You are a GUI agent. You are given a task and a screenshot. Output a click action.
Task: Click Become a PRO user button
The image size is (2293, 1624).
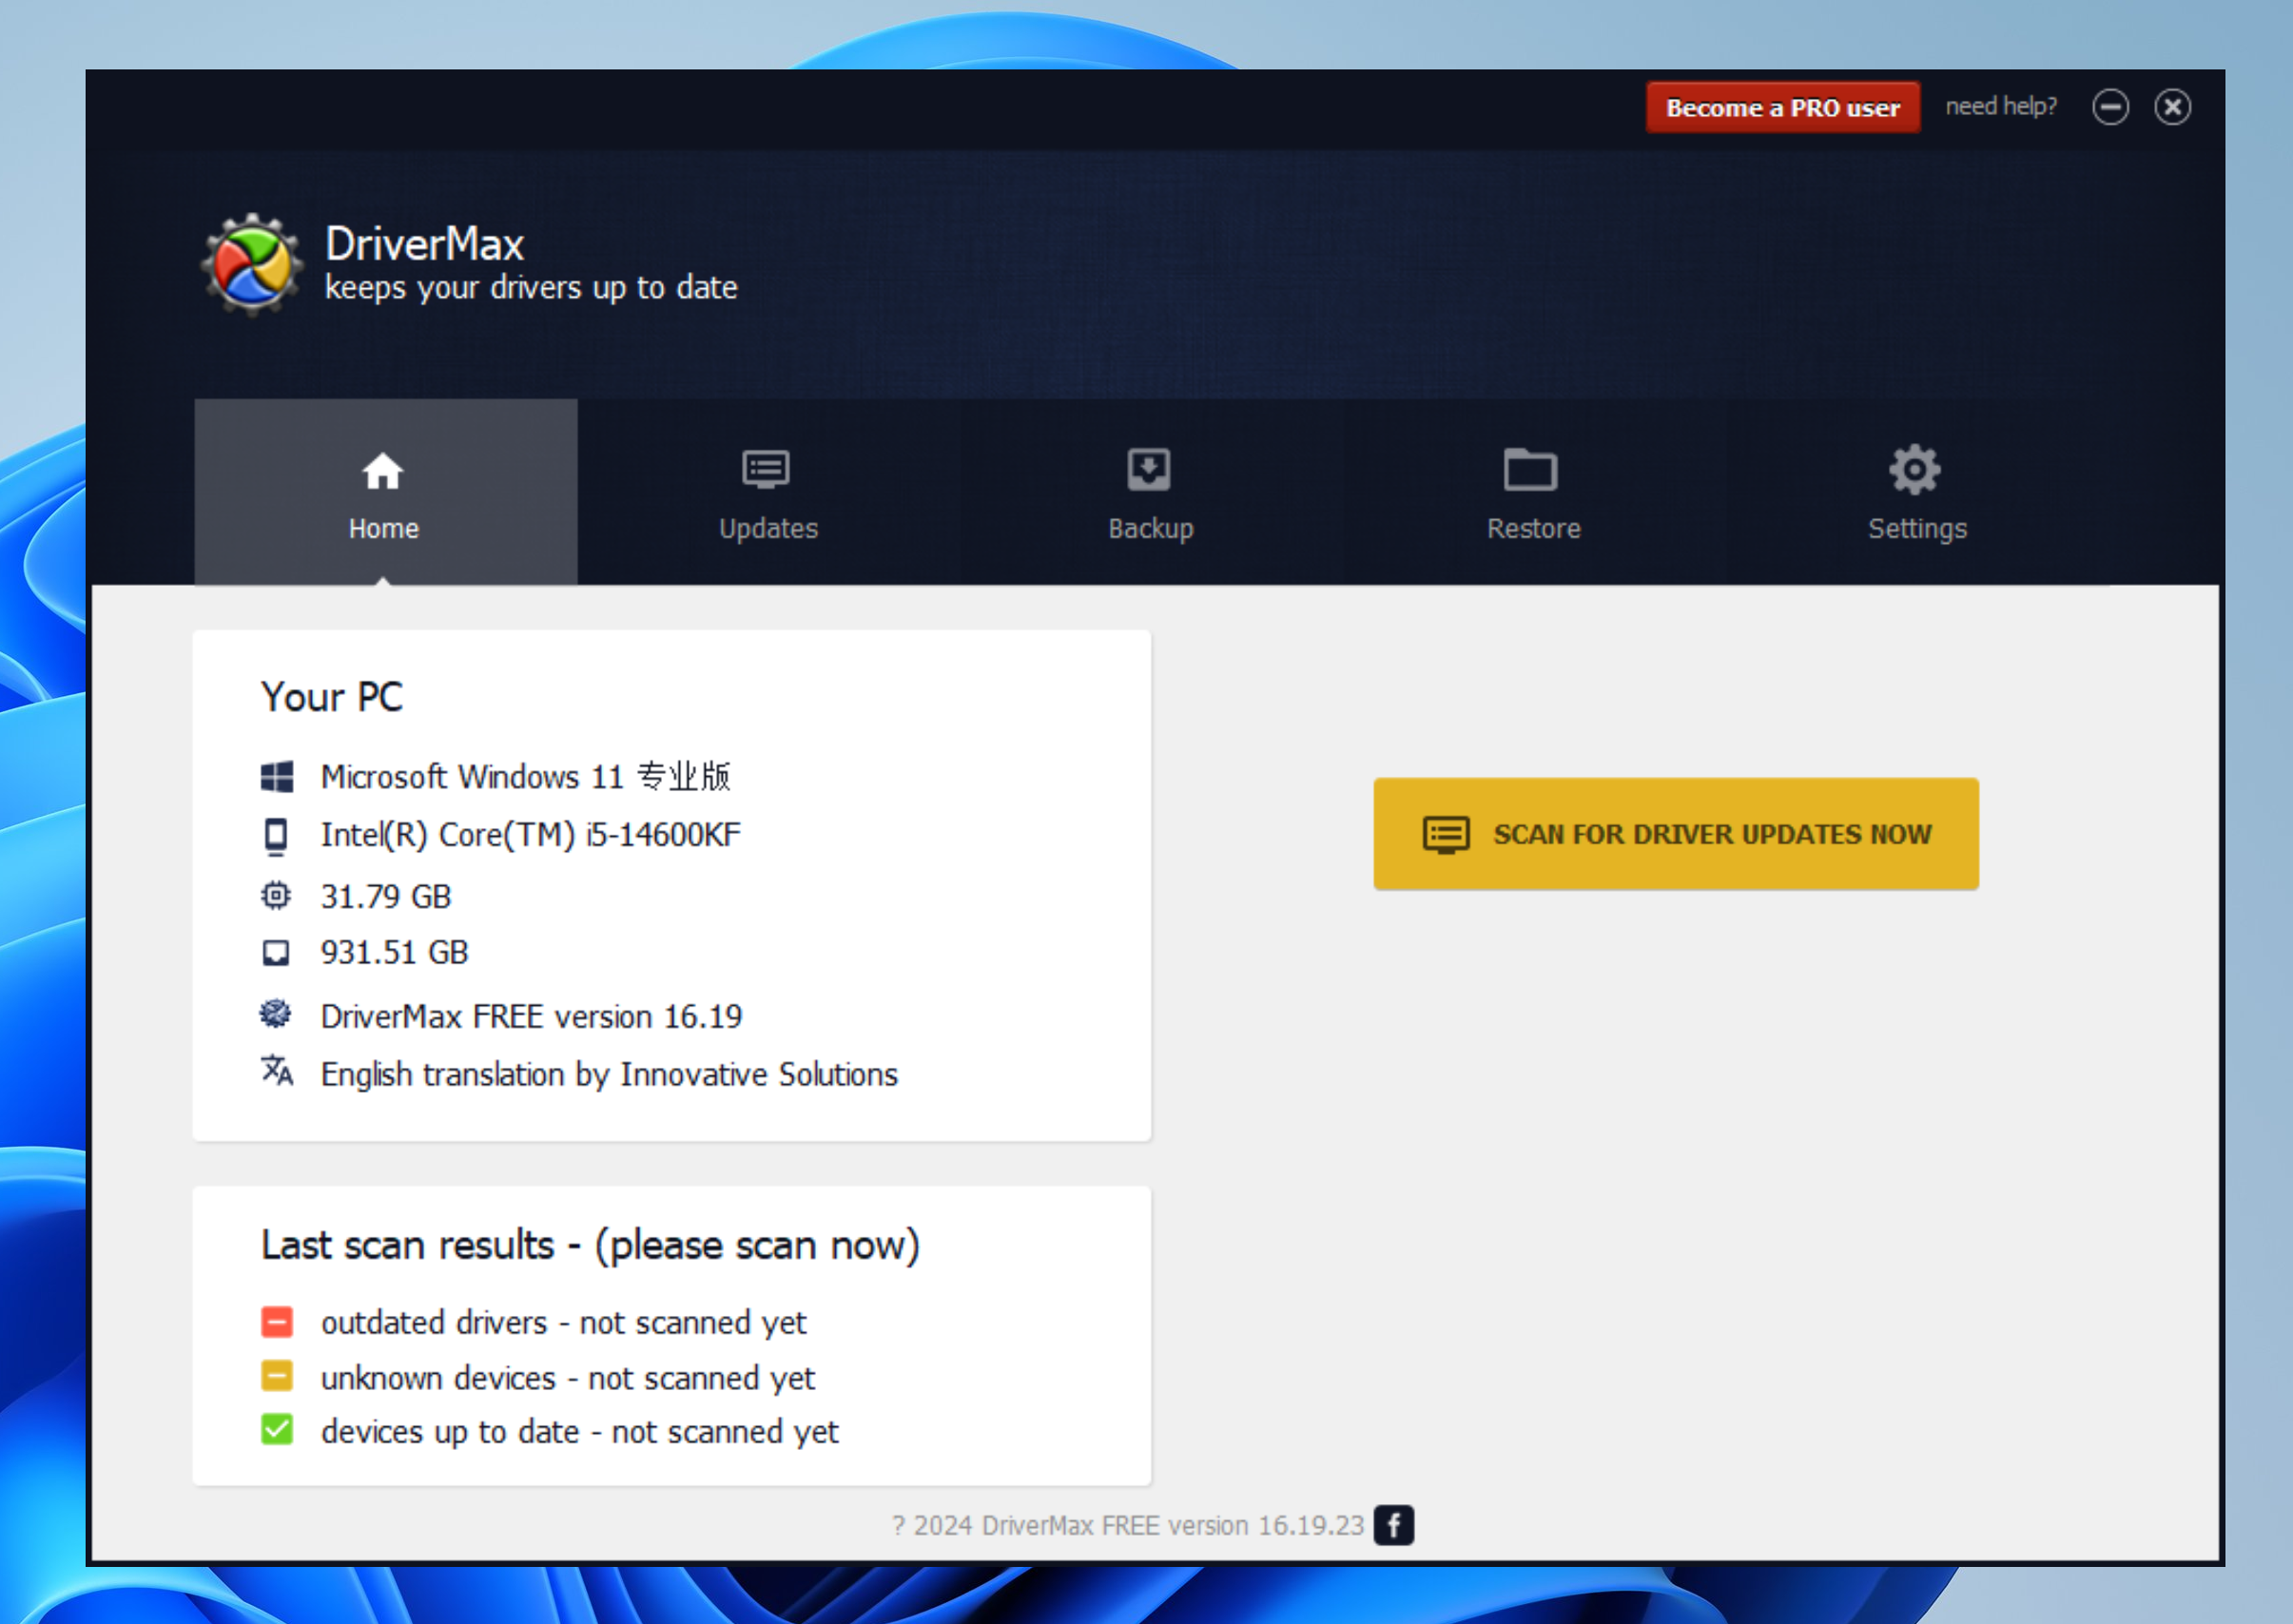pyautogui.click(x=1783, y=107)
